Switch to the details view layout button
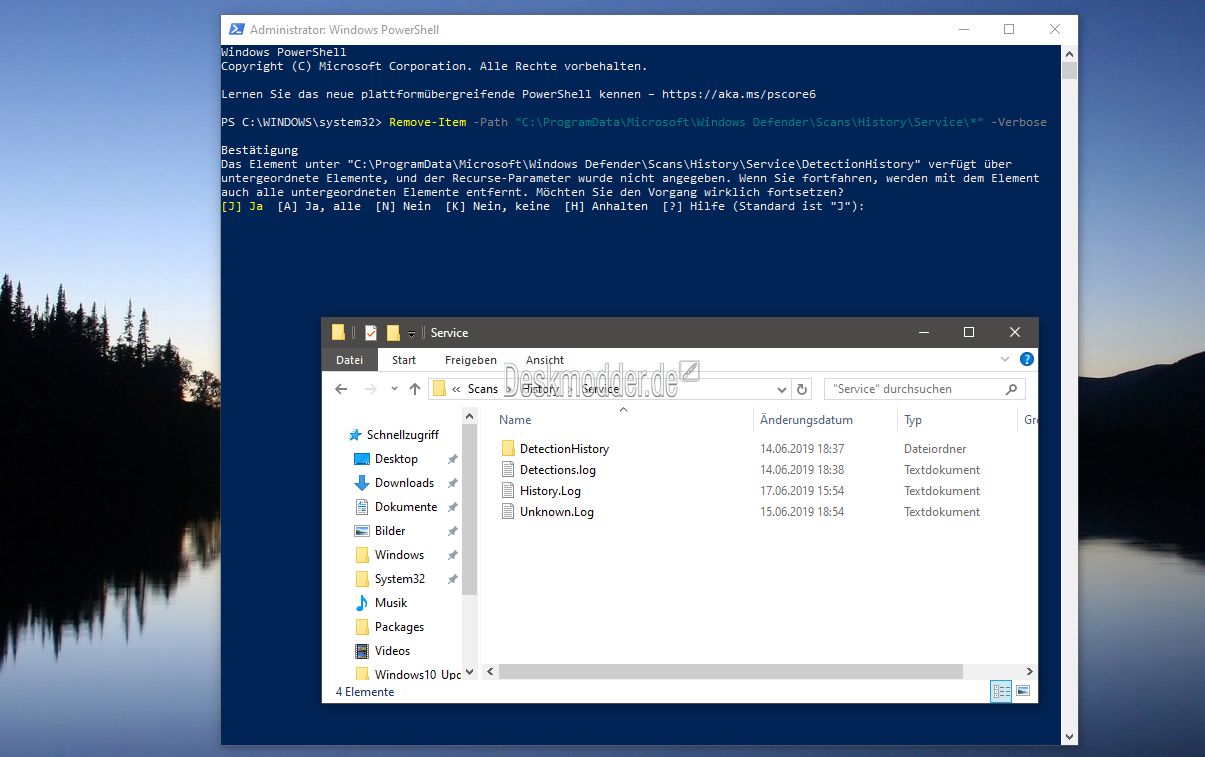1205x757 pixels. (1001, 691)
